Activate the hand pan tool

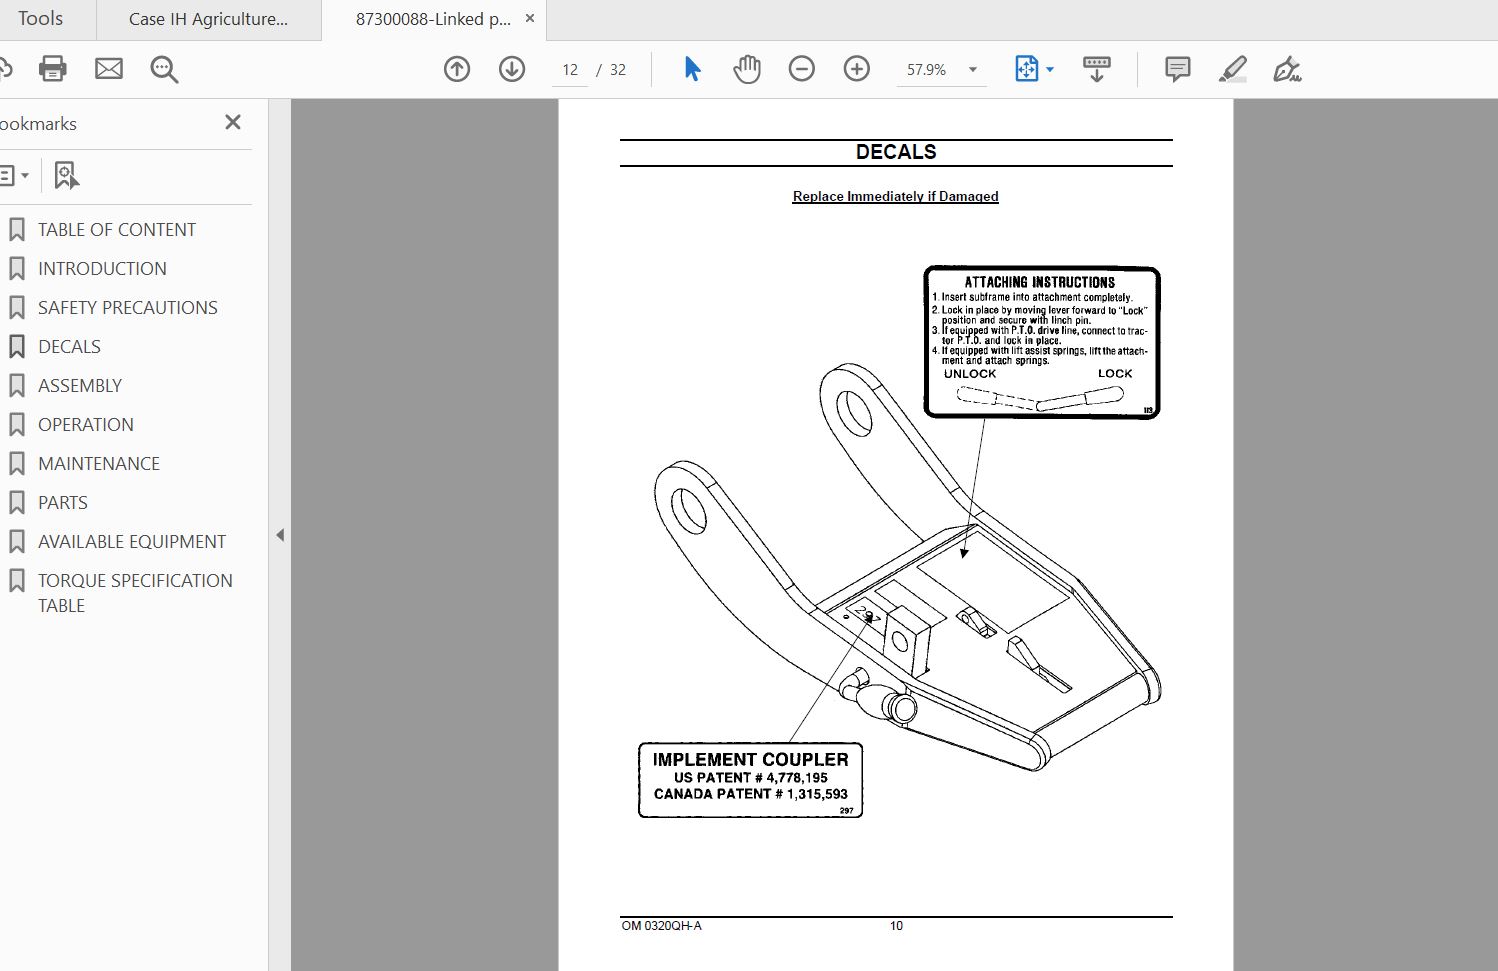click(747, 69)
